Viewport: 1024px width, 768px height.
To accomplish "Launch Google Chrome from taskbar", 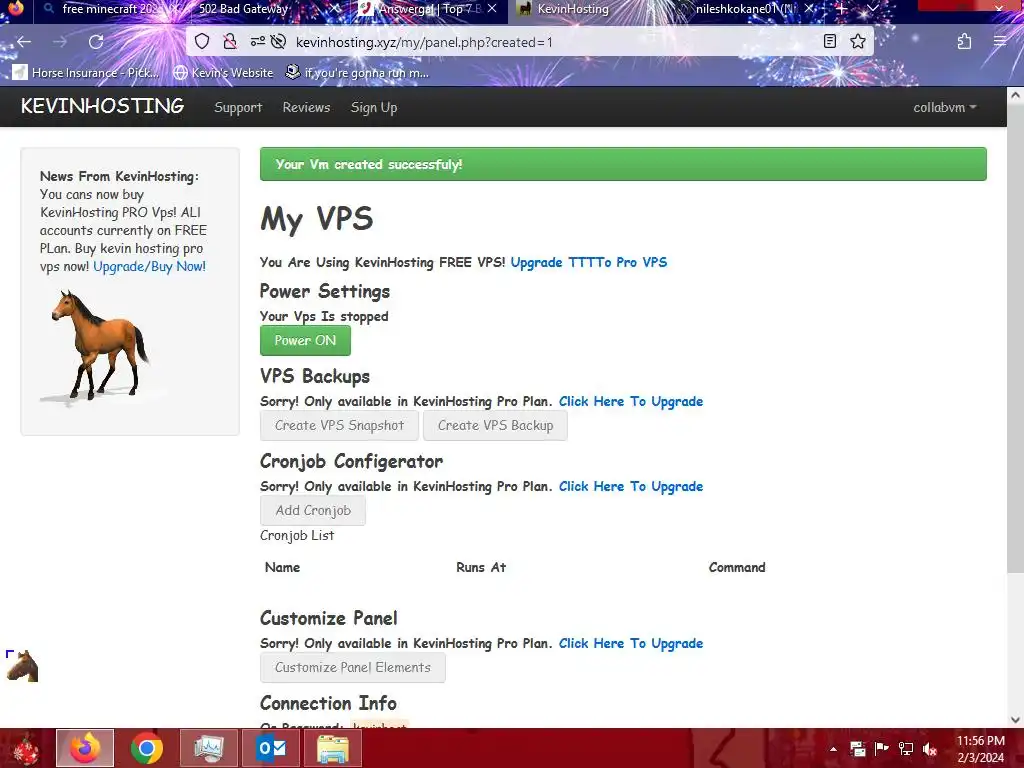I will (x=147, y=748).
